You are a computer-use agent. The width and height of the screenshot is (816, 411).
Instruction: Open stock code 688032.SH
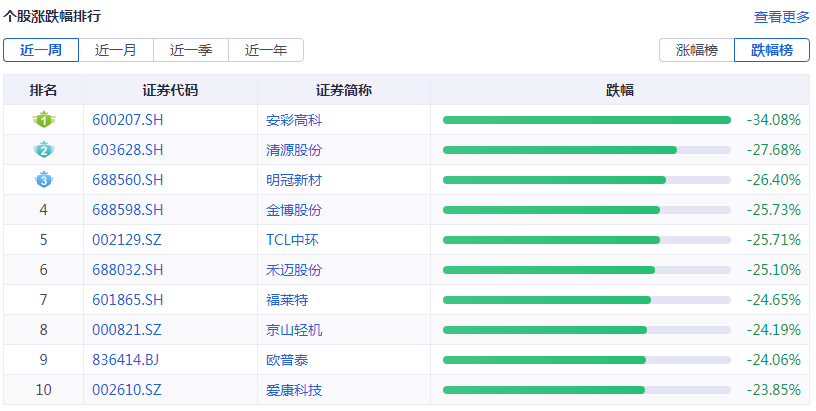click(127, 270)
